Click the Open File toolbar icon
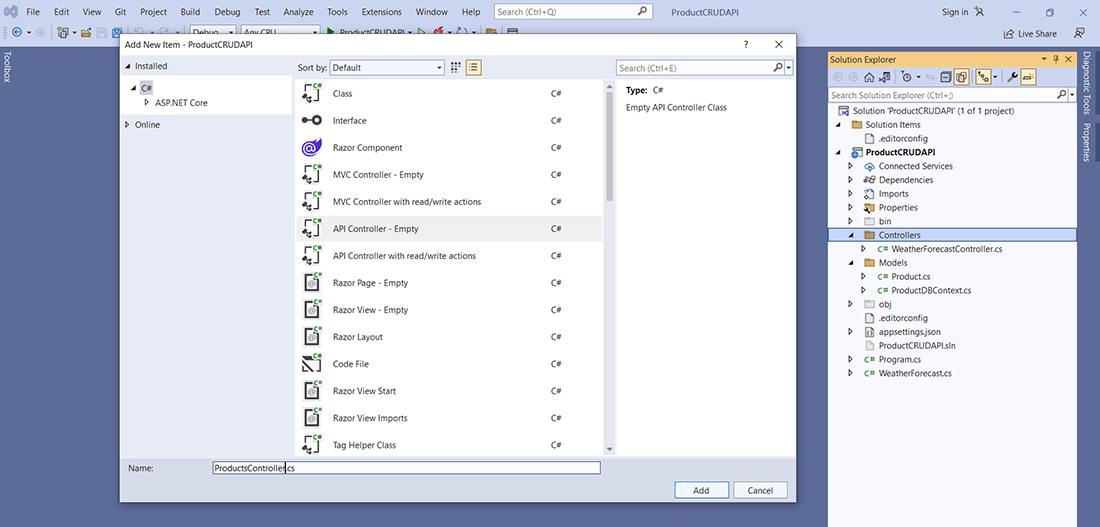Image resolution: width=1100 pixels, height=527 pixels. click(86, 32)
